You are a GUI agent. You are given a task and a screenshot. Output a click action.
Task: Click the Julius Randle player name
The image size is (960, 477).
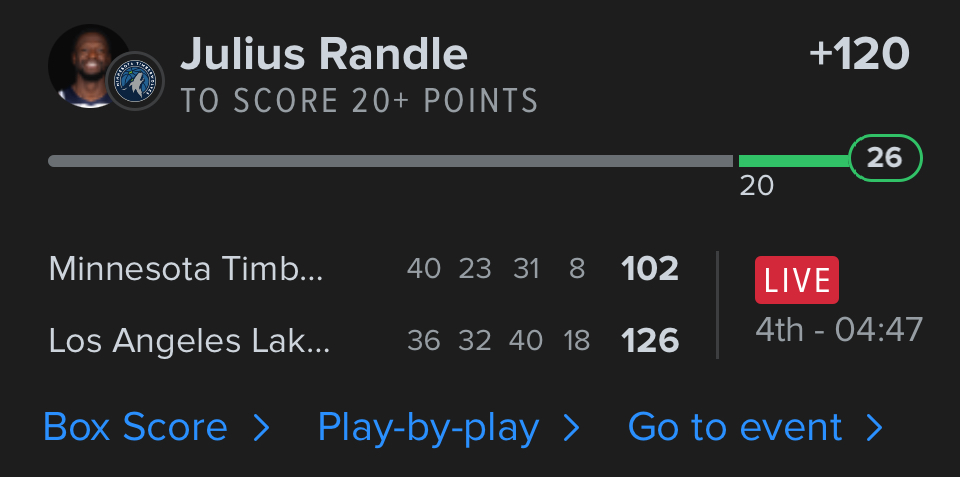(x=323, y=54)
